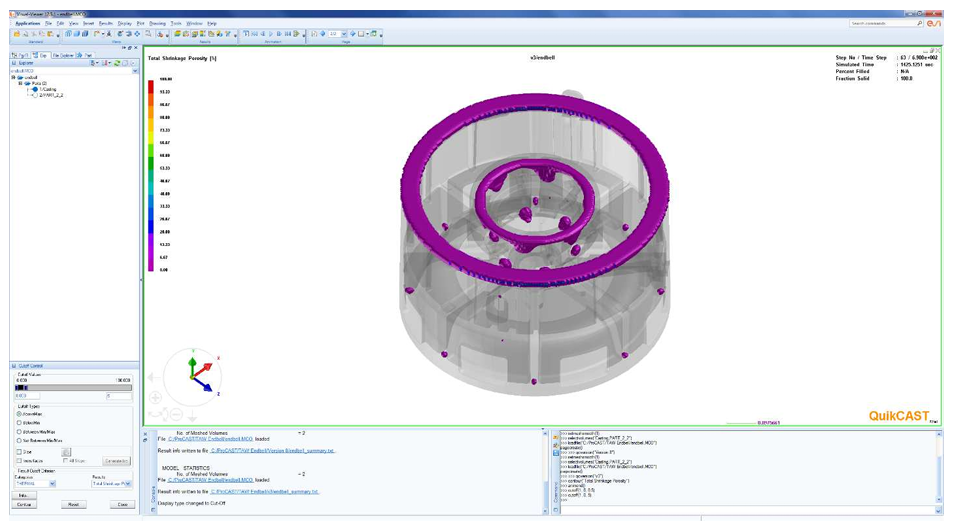
Task: Click the first blue cube view icon
Action: 68,34
